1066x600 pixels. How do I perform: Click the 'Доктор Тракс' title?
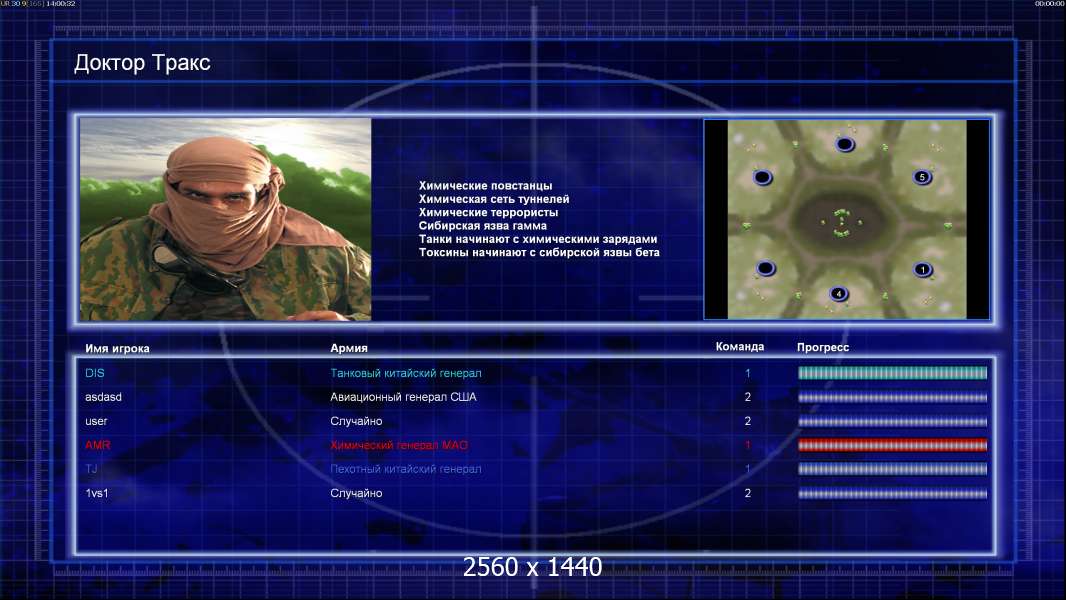142,63
